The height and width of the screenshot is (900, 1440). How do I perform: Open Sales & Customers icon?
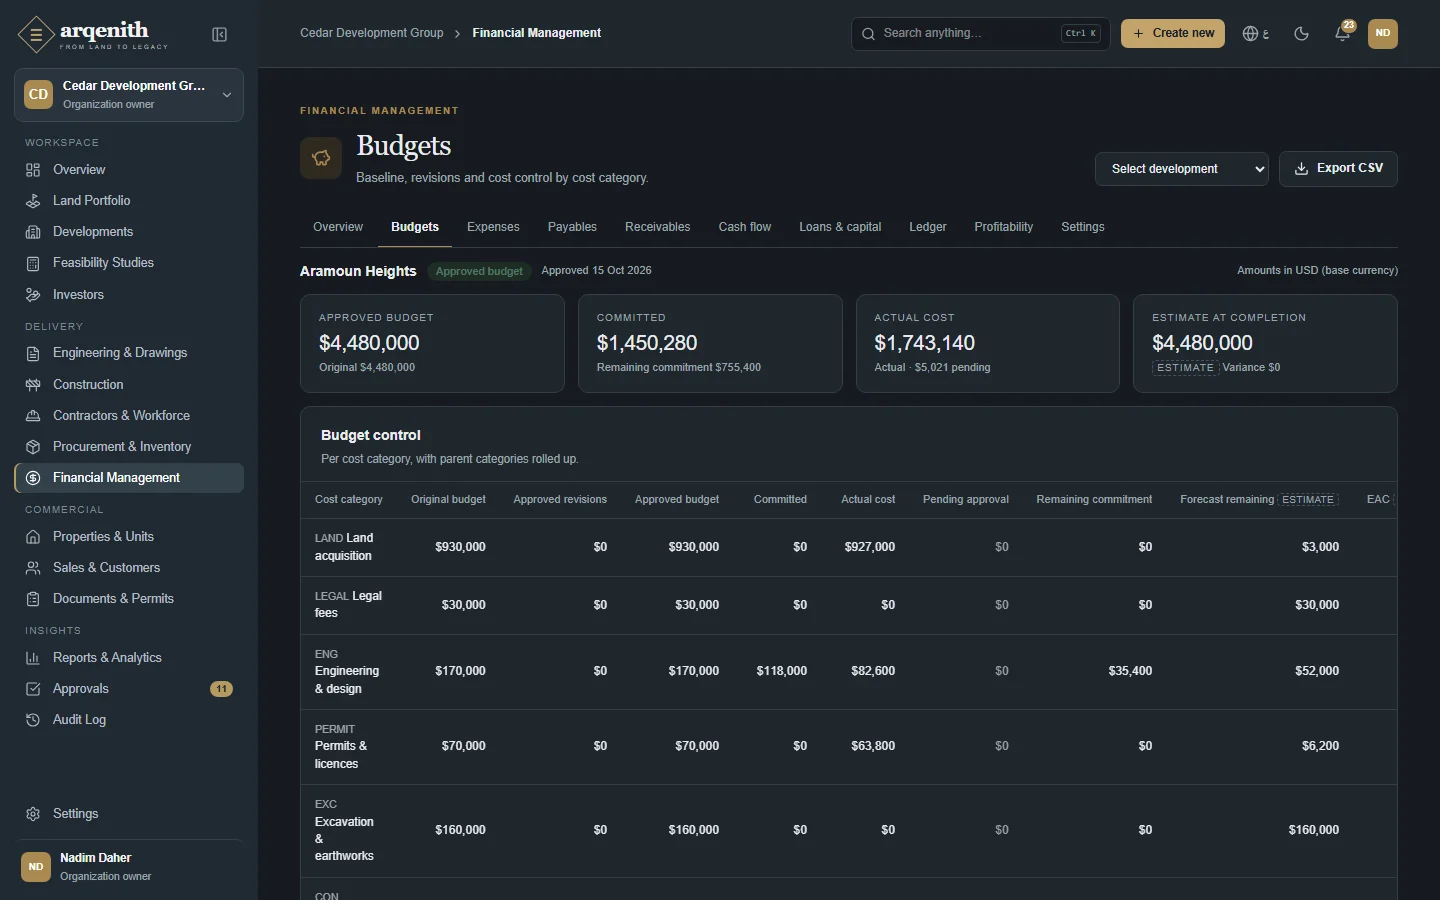tap(33, 568)
